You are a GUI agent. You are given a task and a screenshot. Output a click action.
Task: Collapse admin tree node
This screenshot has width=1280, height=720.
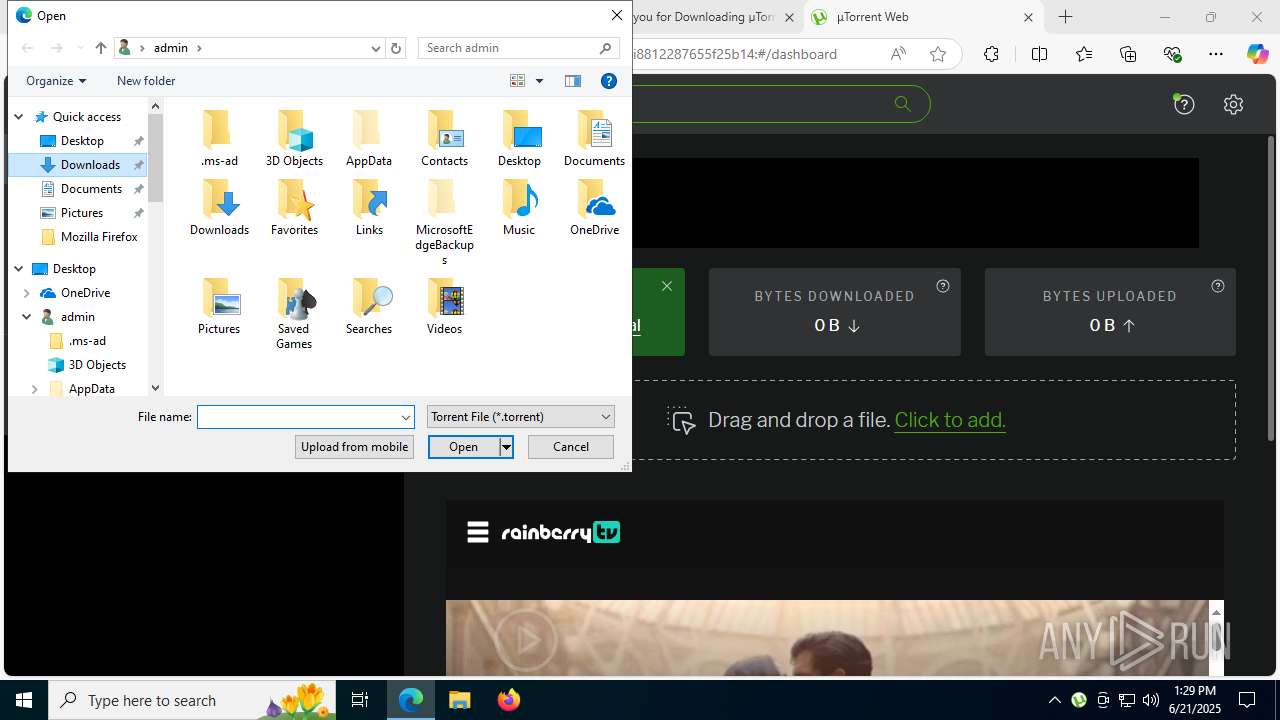pyautogui.click(x=27, y=317)
